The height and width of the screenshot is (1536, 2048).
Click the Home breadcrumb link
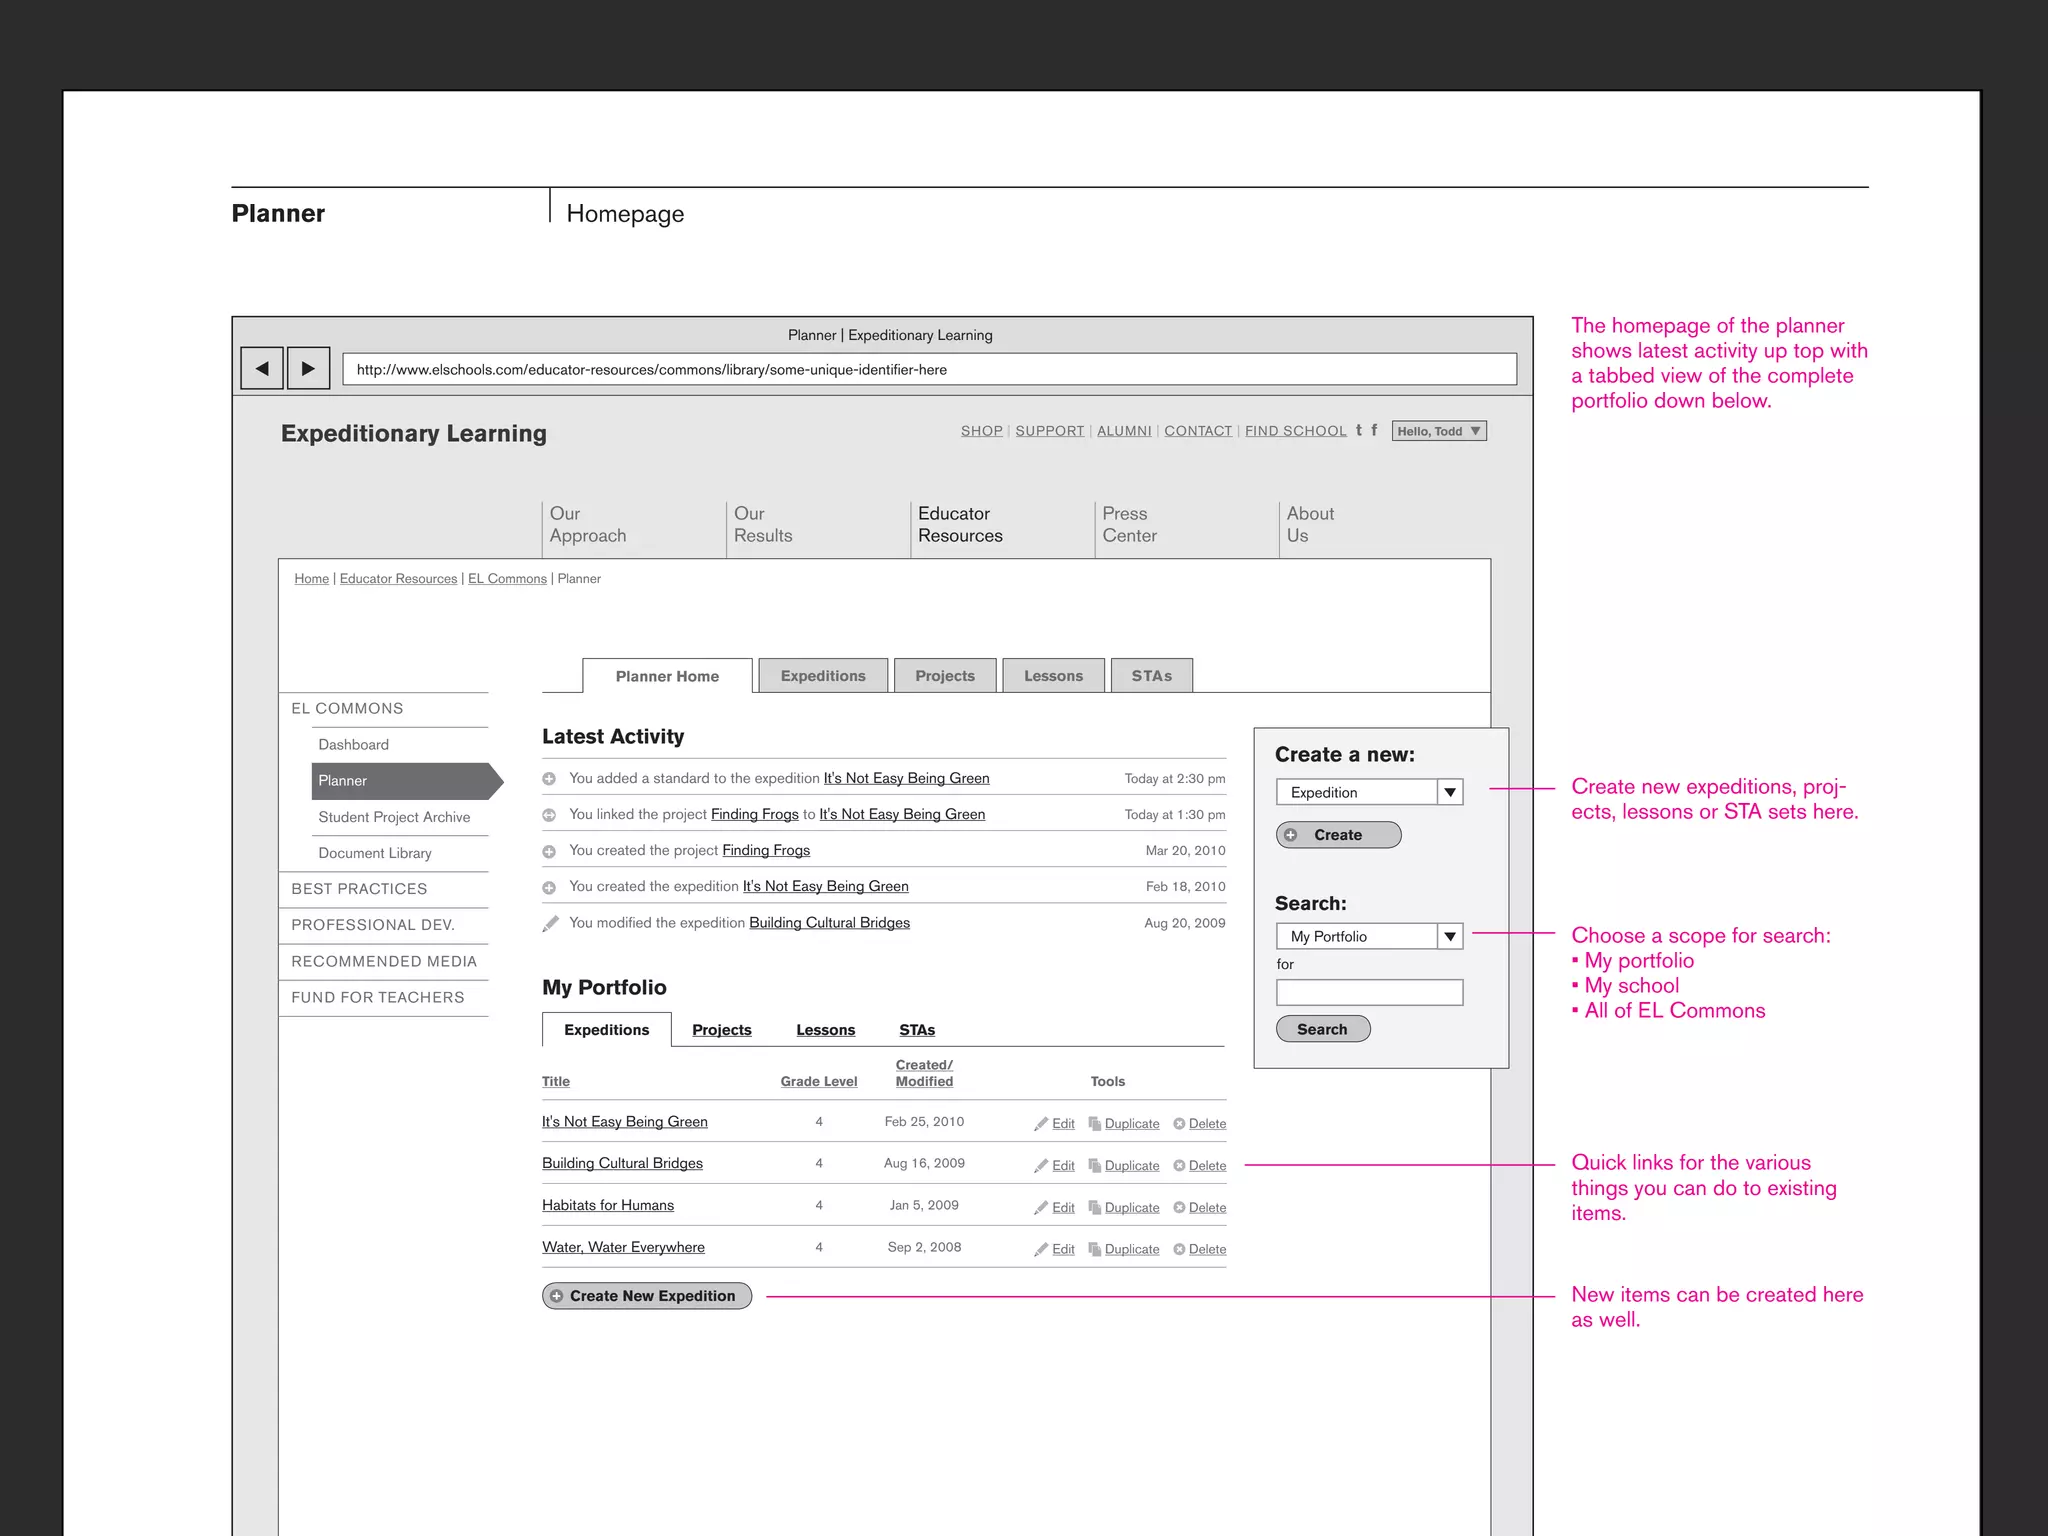312,579
